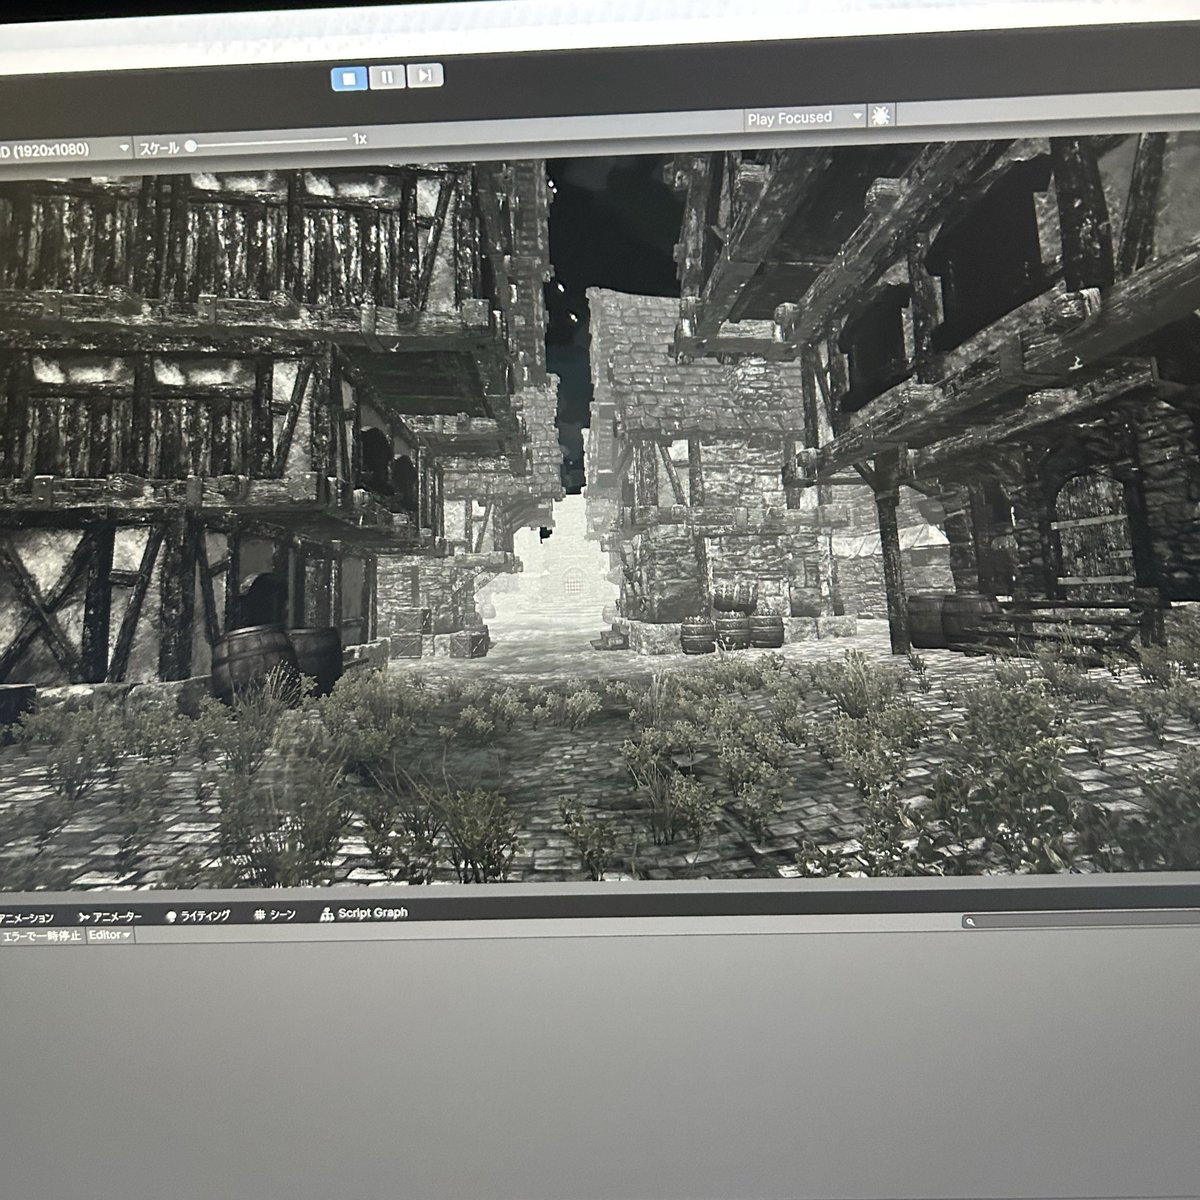Switch to the アニメーション tab

[28, 918]
